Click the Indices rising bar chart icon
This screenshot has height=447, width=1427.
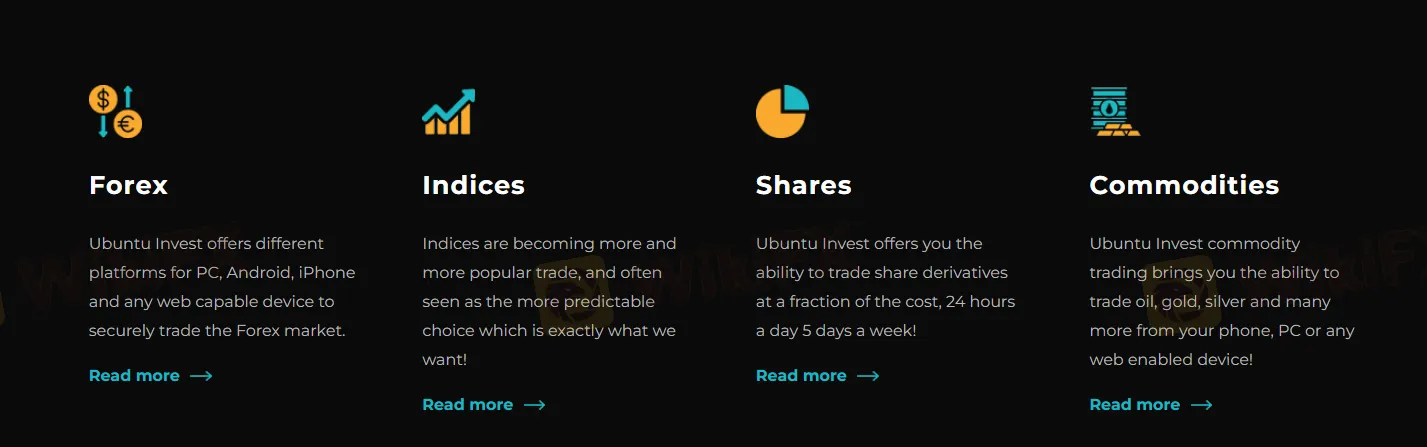point(448,112)
